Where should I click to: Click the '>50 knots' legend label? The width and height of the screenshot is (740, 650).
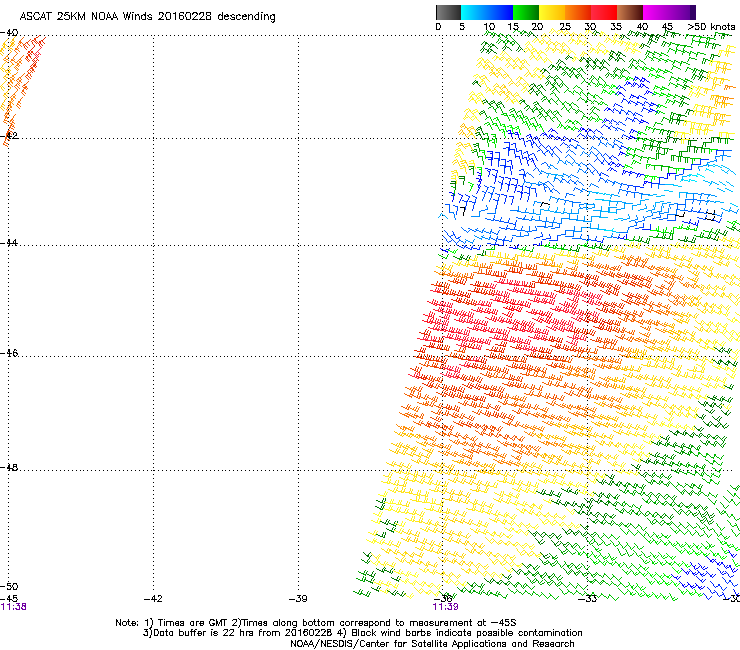[x=711, y=27]
